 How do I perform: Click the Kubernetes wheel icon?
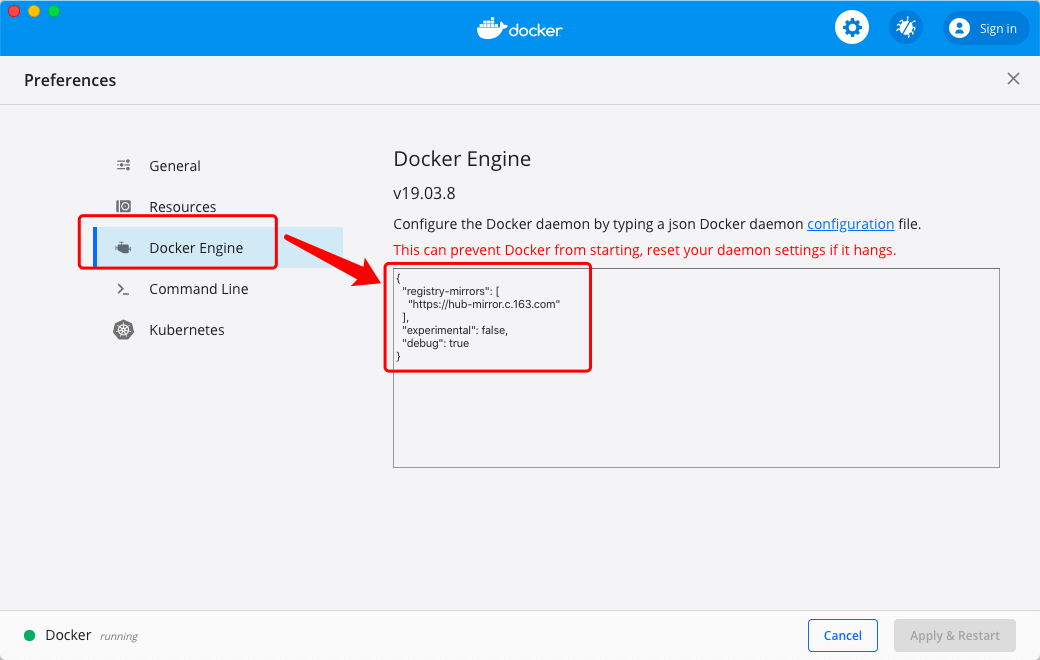123,330
